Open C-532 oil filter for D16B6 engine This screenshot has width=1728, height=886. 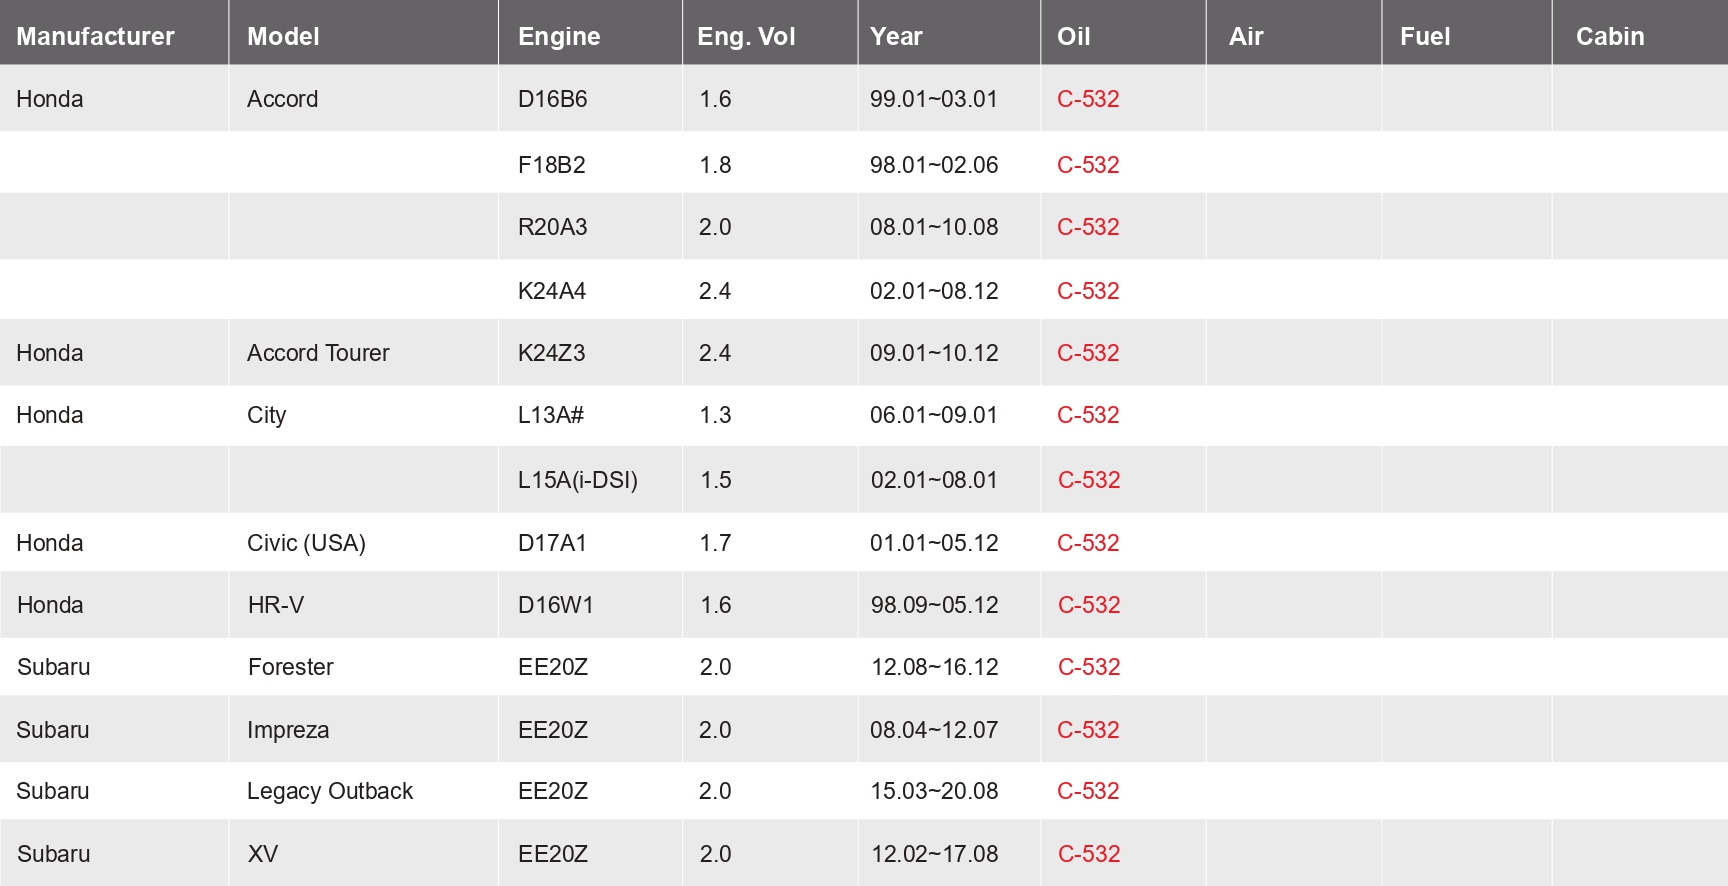1088,99
